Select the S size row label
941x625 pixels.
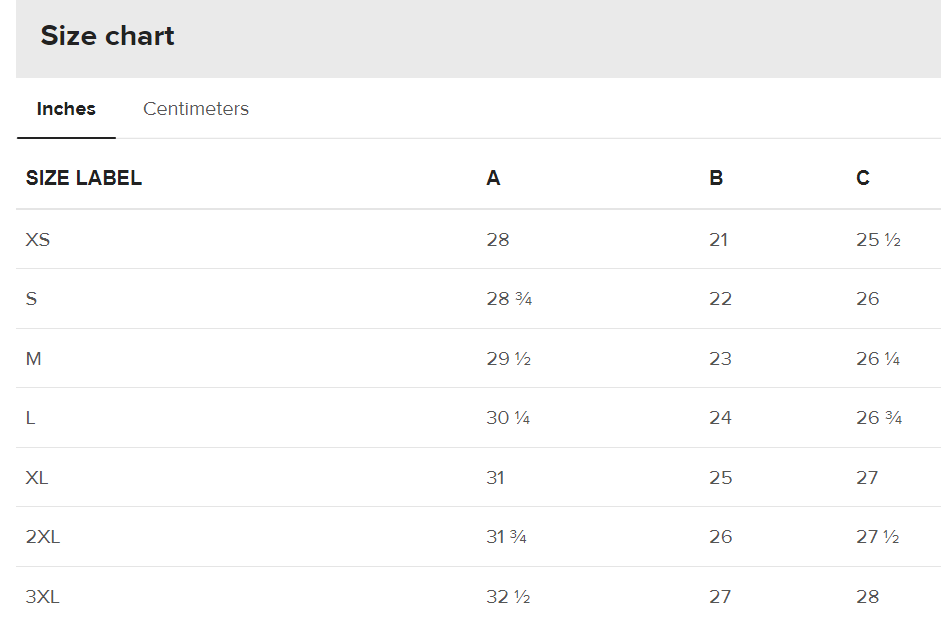(32, 299)
